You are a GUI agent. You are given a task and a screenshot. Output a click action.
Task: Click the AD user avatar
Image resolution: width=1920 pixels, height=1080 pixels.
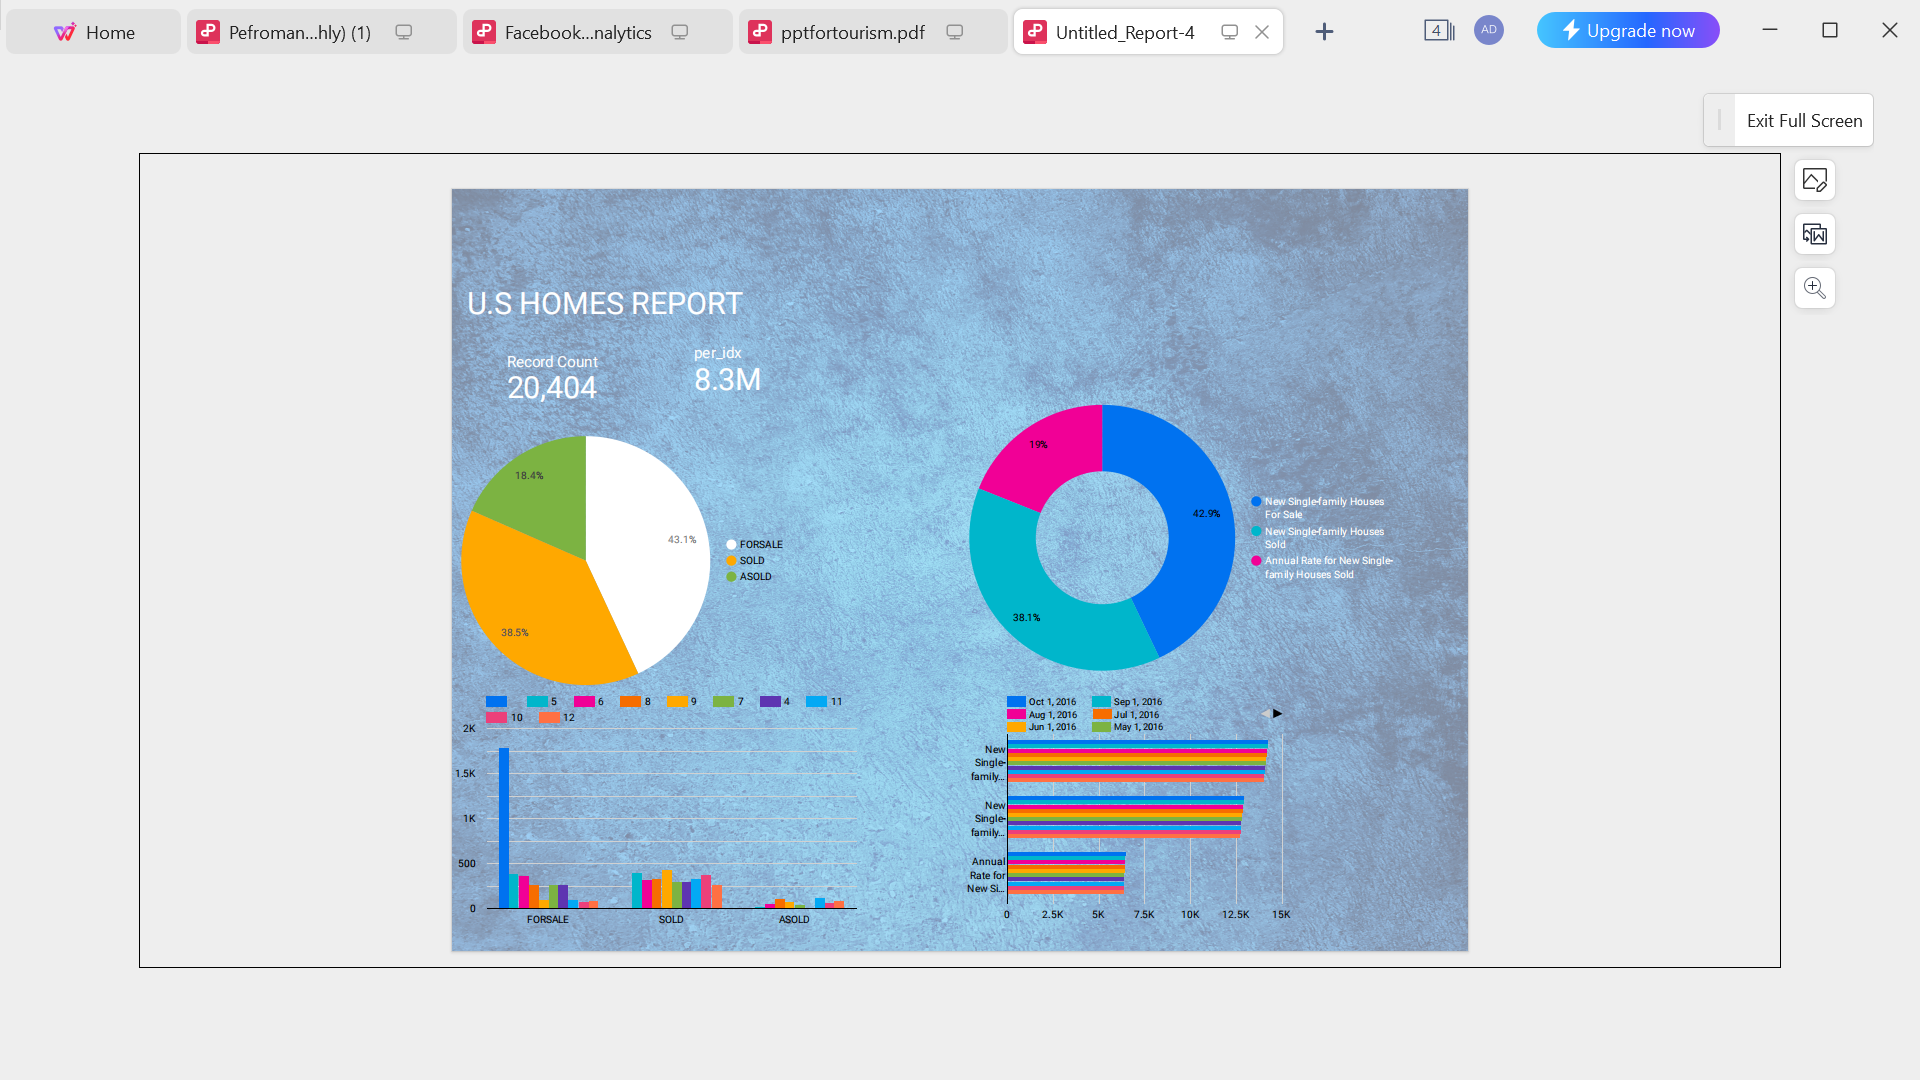[x=1488, y=30]
